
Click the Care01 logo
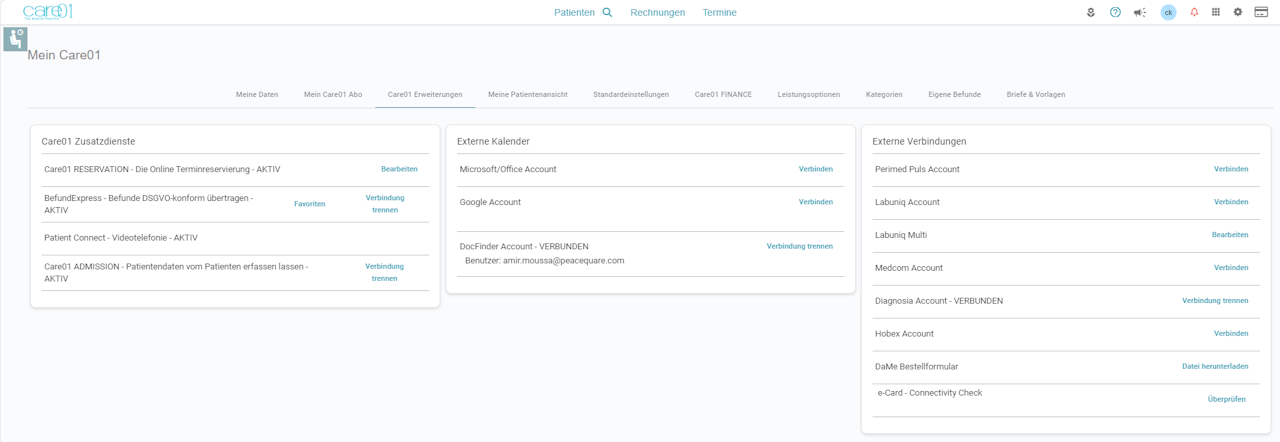pyautogui.click(x=47, y=12)
